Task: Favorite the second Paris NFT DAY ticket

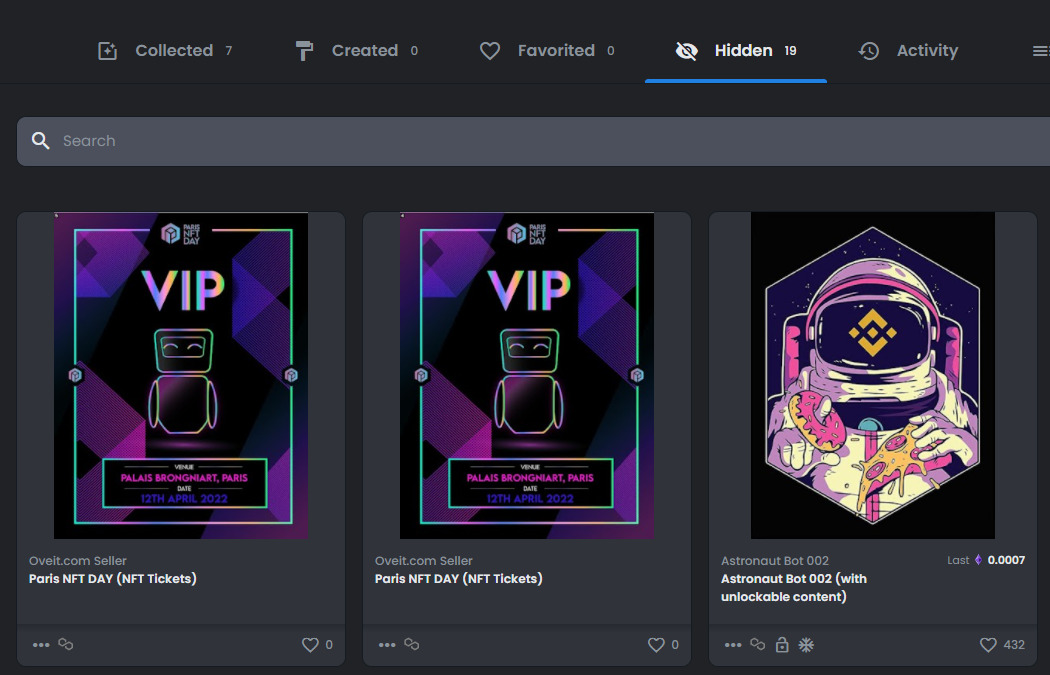Action: point(656,645)
